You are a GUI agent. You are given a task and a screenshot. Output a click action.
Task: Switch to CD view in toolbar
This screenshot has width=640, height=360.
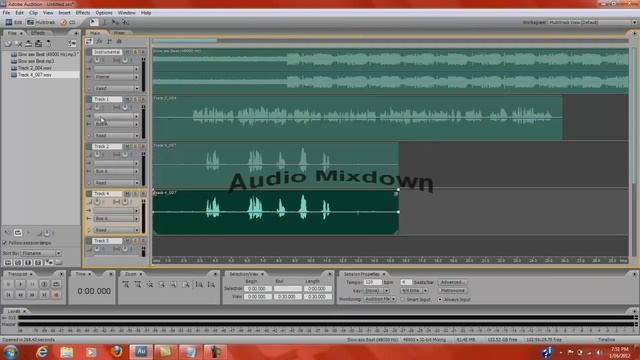68,22
